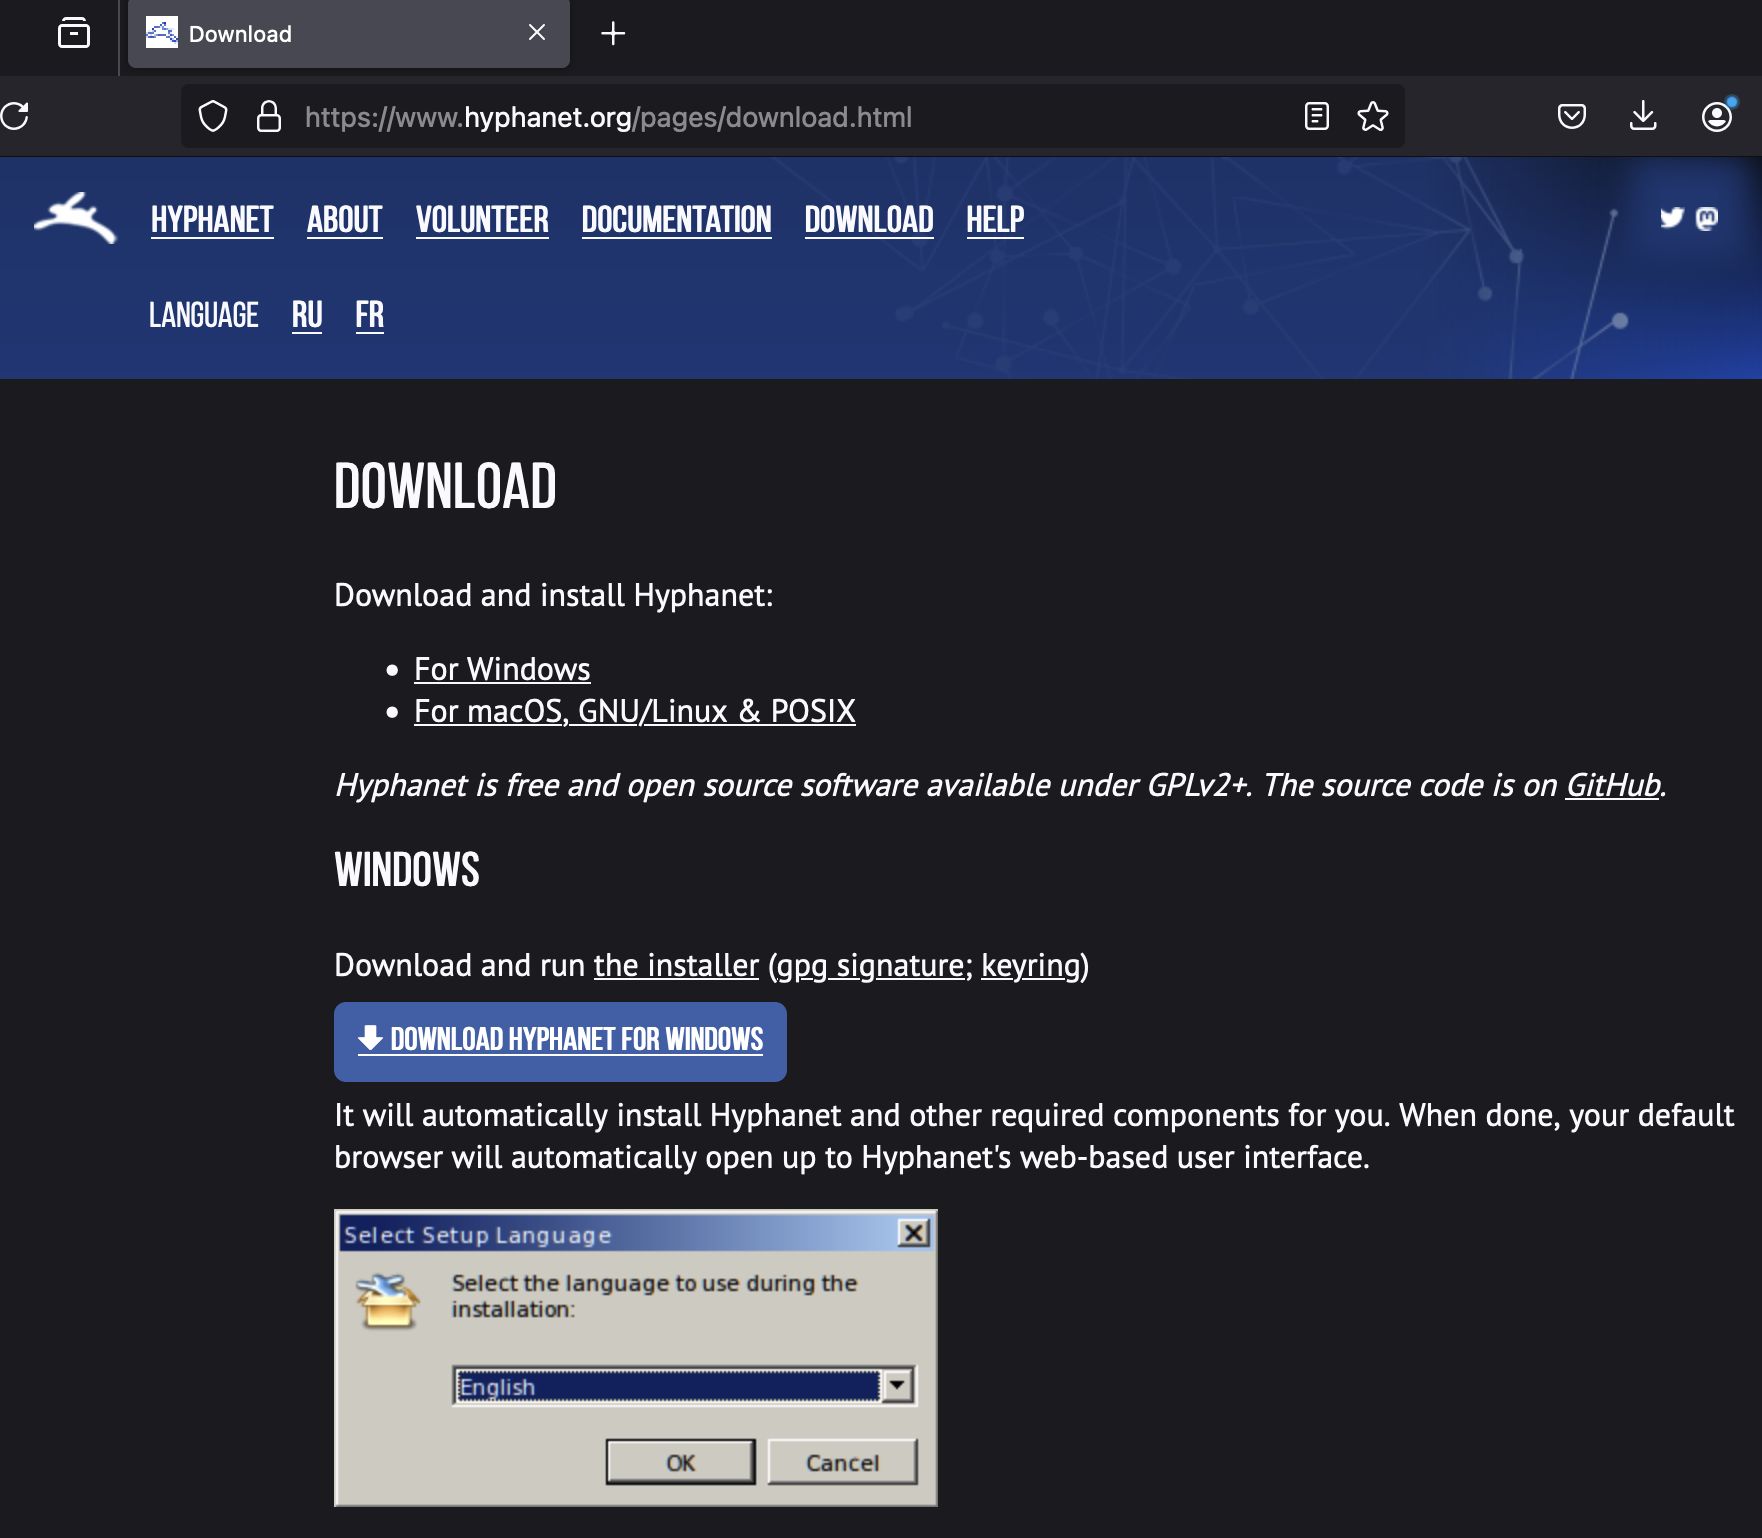Open the Firefox account menu
The width and height of the screenshot is (1762, 1538).
[x=1716, y=116]
